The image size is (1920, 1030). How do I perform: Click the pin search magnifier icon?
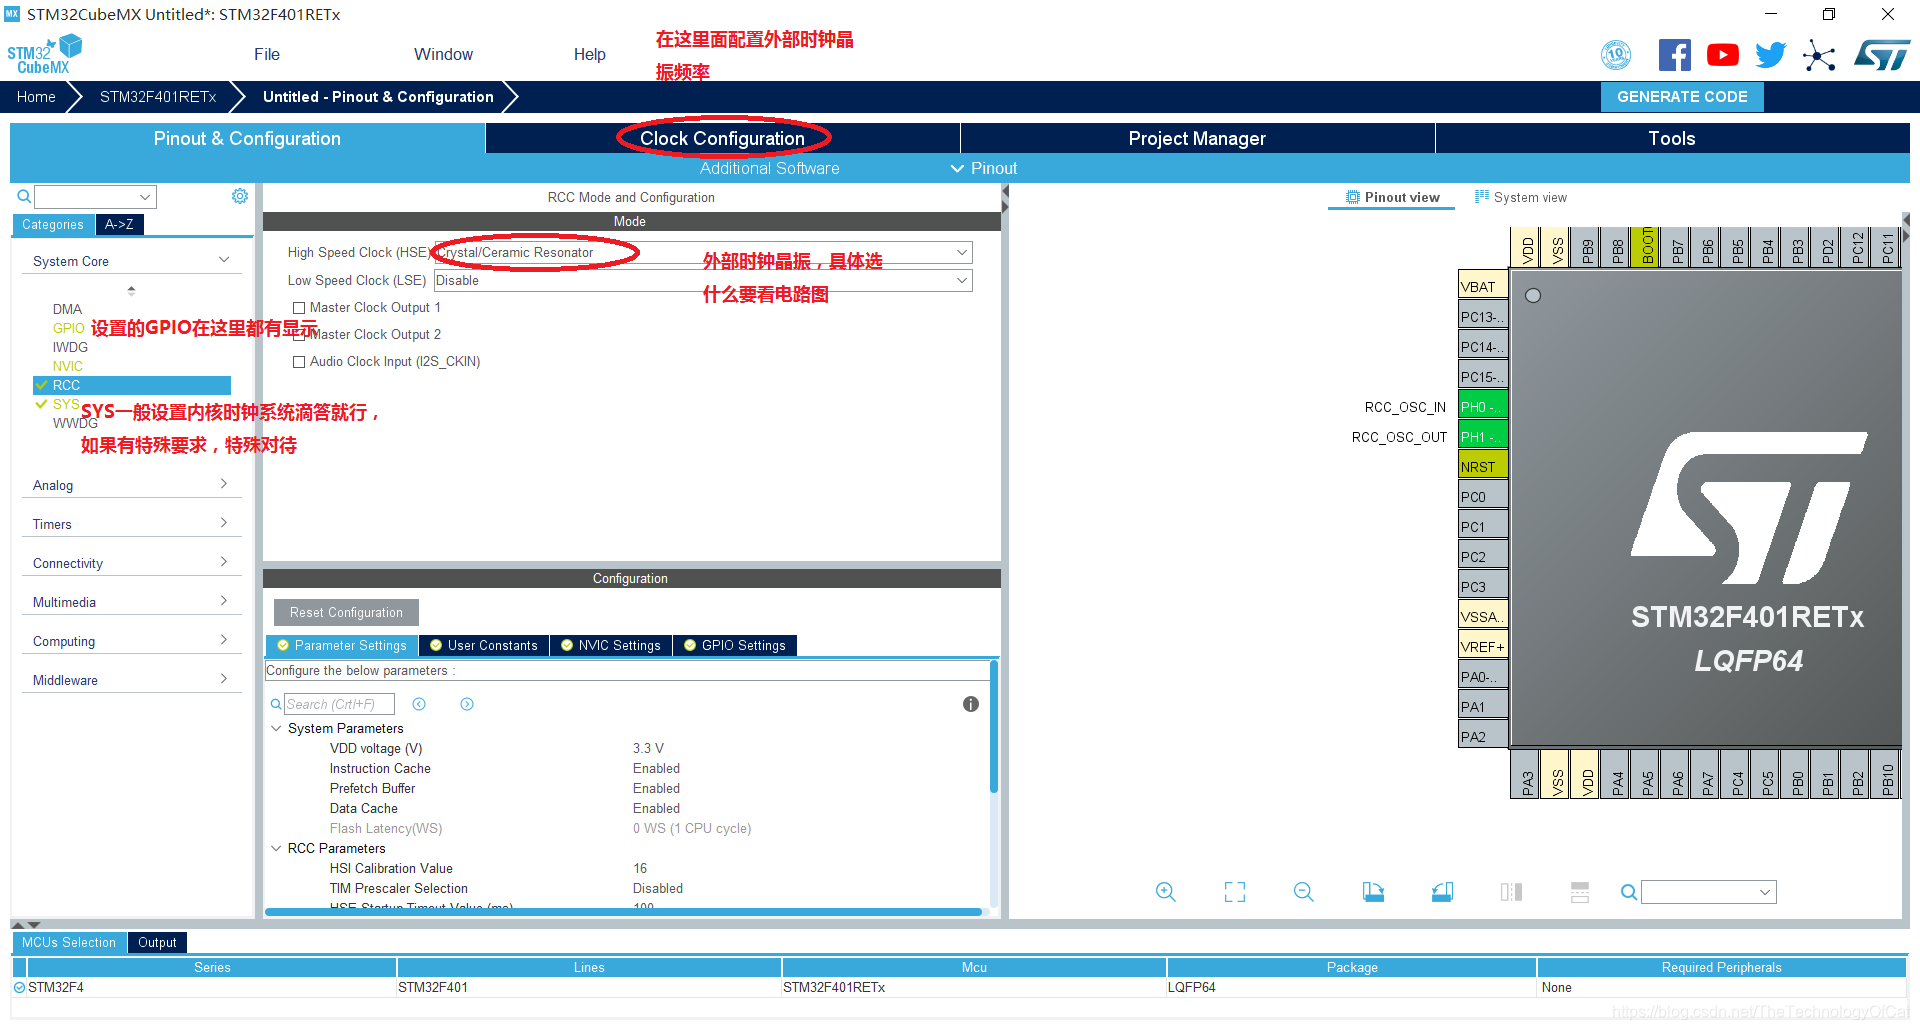1629,892
